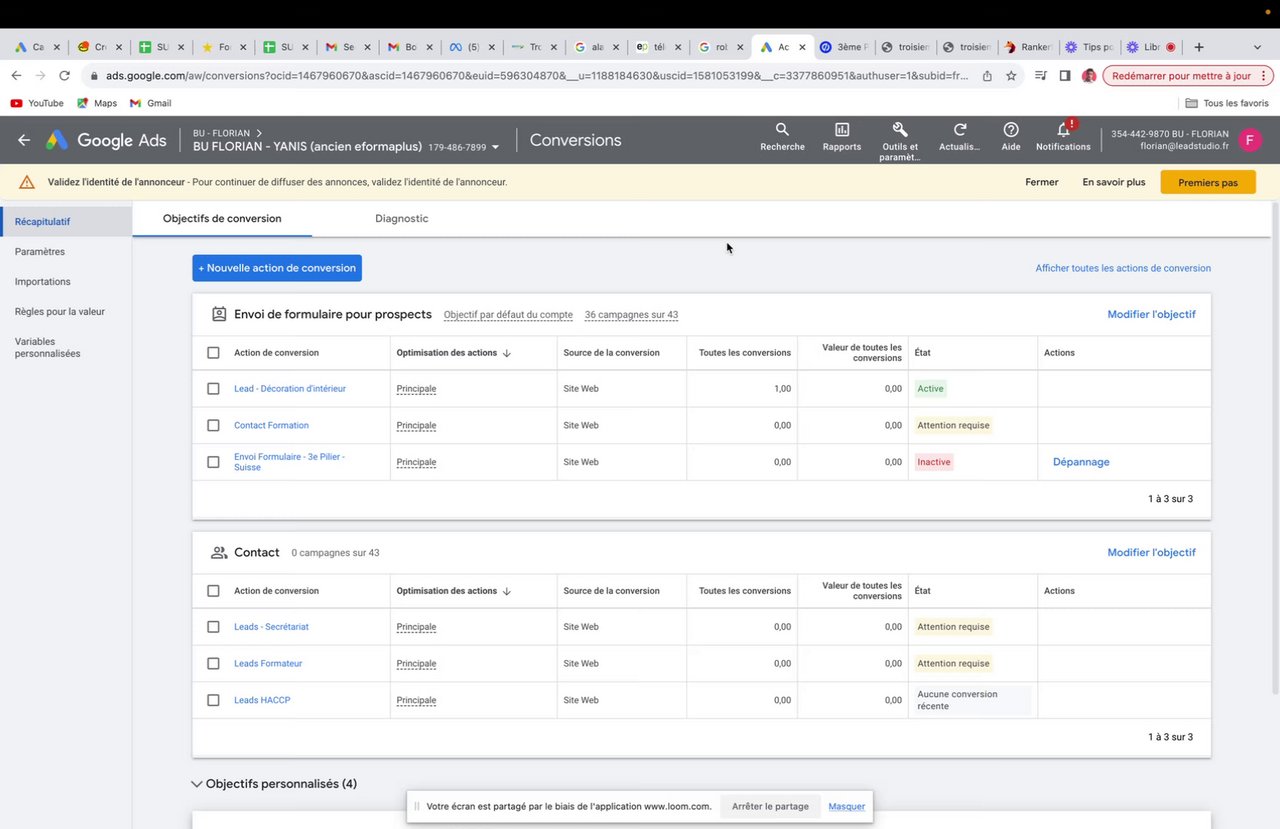Viewport: 1280px width, 829px height.
Task: Open a new browser tab with the plus
Action: coord(1199,47)
